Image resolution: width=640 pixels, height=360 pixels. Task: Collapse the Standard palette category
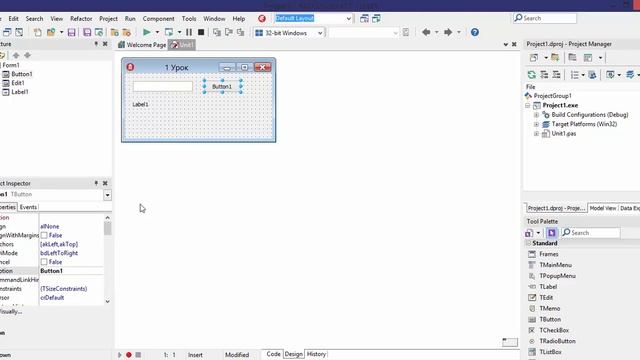[528, 243]
